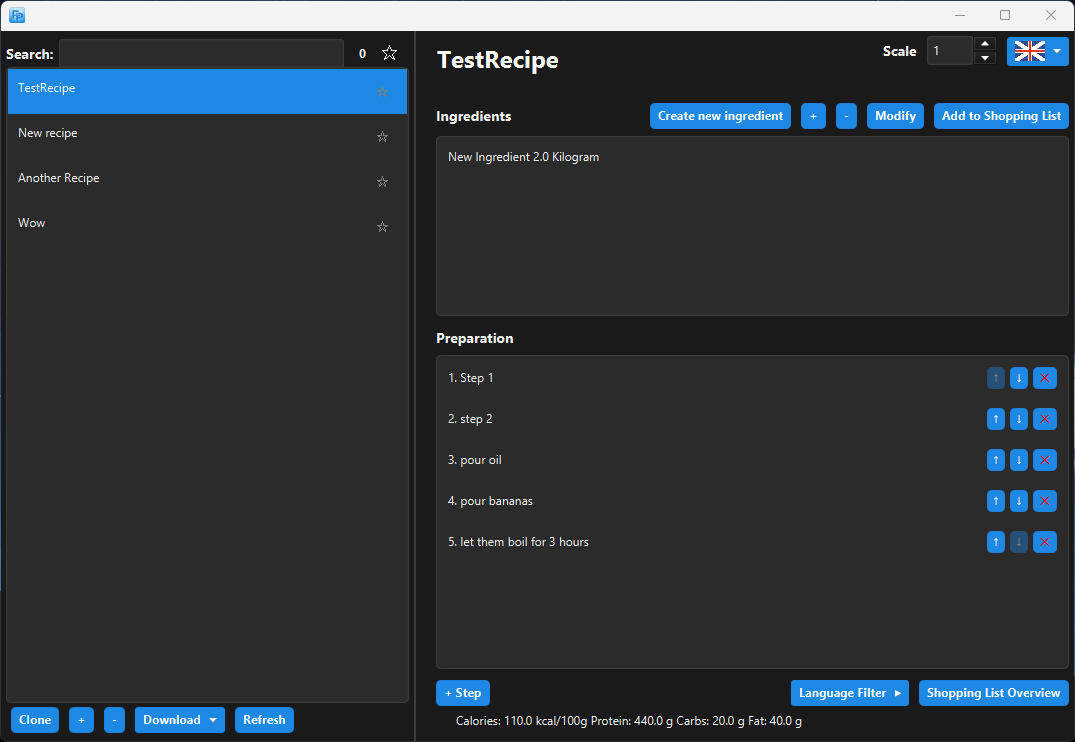Open the Shopping List Overview
Image resolution: width=1075 pixels, height=742 pixels.
click(x=993, y=693)
